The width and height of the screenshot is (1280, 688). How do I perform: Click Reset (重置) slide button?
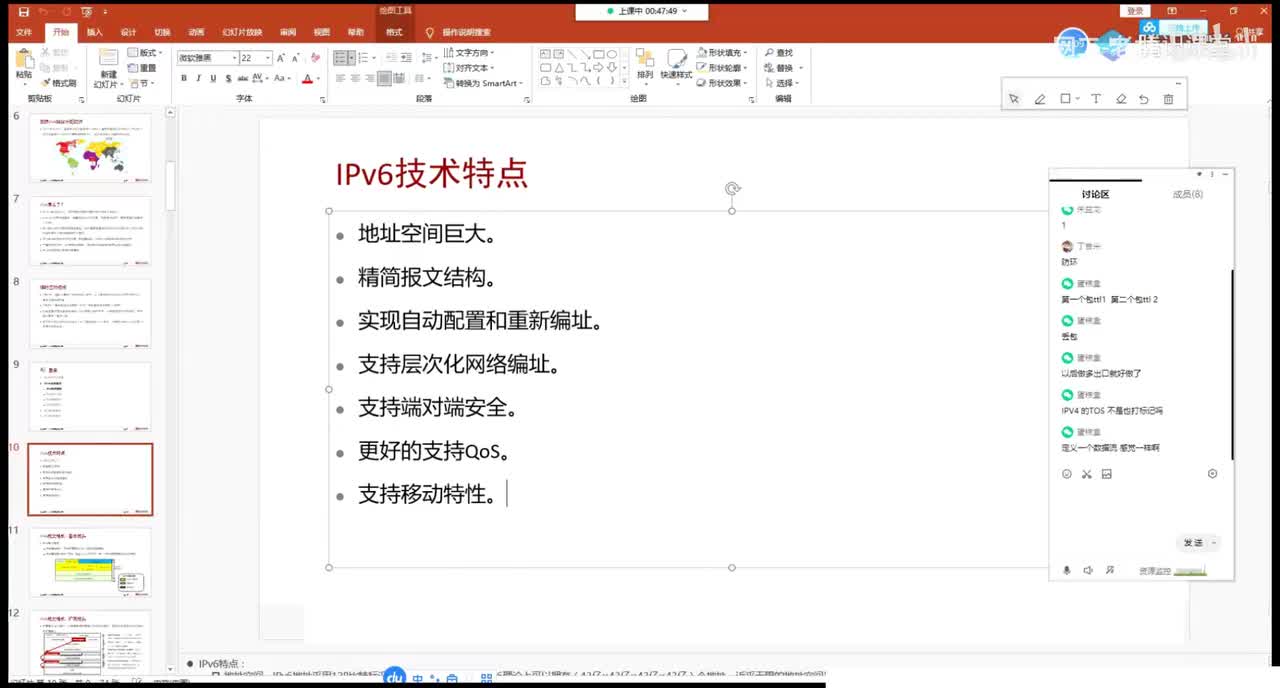143,68
